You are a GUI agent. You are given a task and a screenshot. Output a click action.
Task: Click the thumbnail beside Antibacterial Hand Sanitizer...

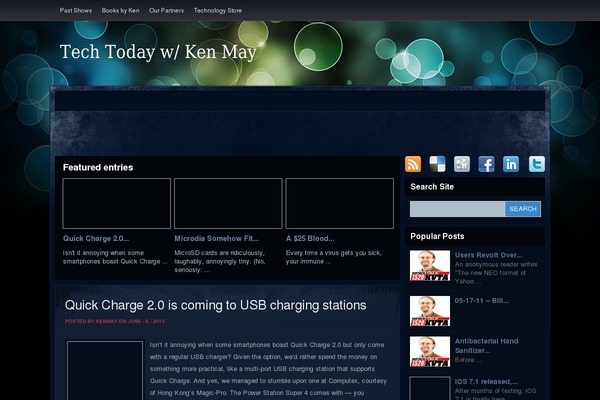pyautogui.click(x=430, y=352)
